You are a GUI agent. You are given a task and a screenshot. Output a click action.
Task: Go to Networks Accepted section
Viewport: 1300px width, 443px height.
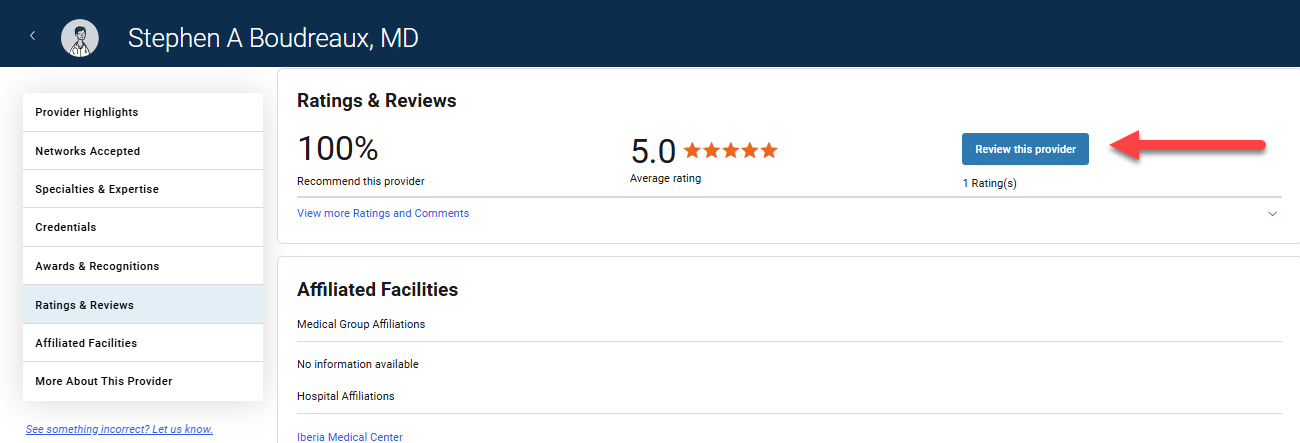143,151
